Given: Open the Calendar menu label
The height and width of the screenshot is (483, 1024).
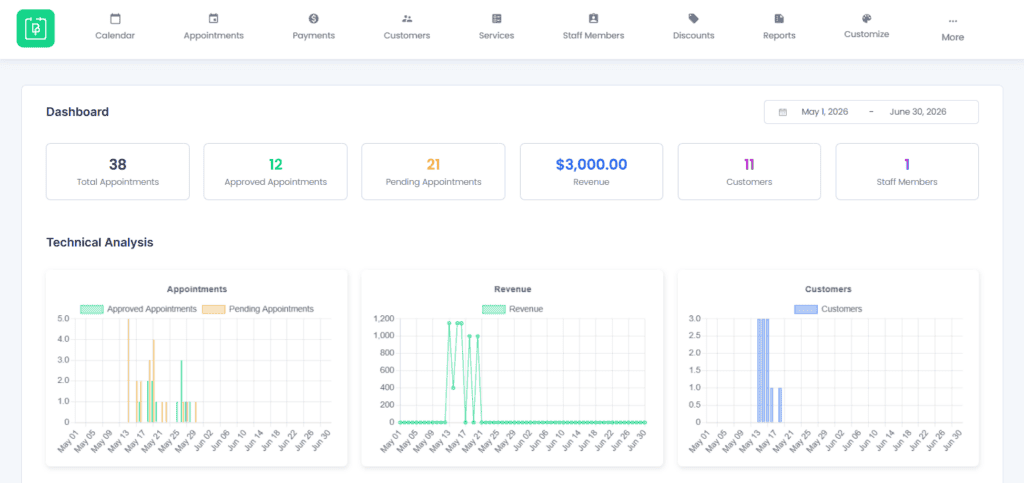Looking at the screenshot, I should click(x=115, y=35).
